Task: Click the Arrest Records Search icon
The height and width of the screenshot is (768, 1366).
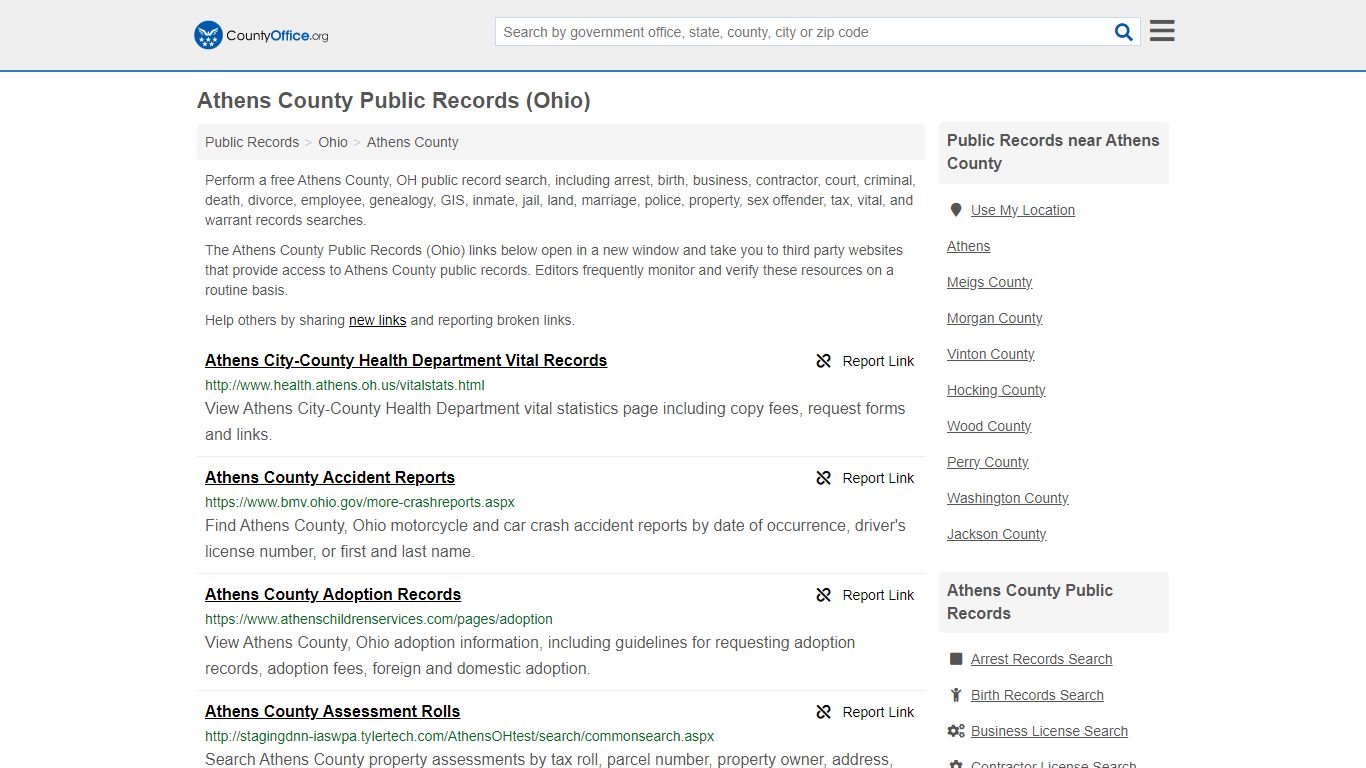Action: click(956, 659)
